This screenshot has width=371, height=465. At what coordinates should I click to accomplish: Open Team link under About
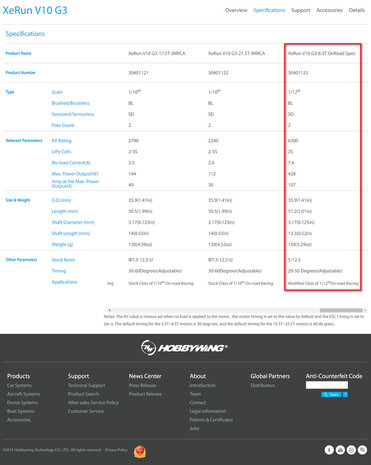click(195, 394)
